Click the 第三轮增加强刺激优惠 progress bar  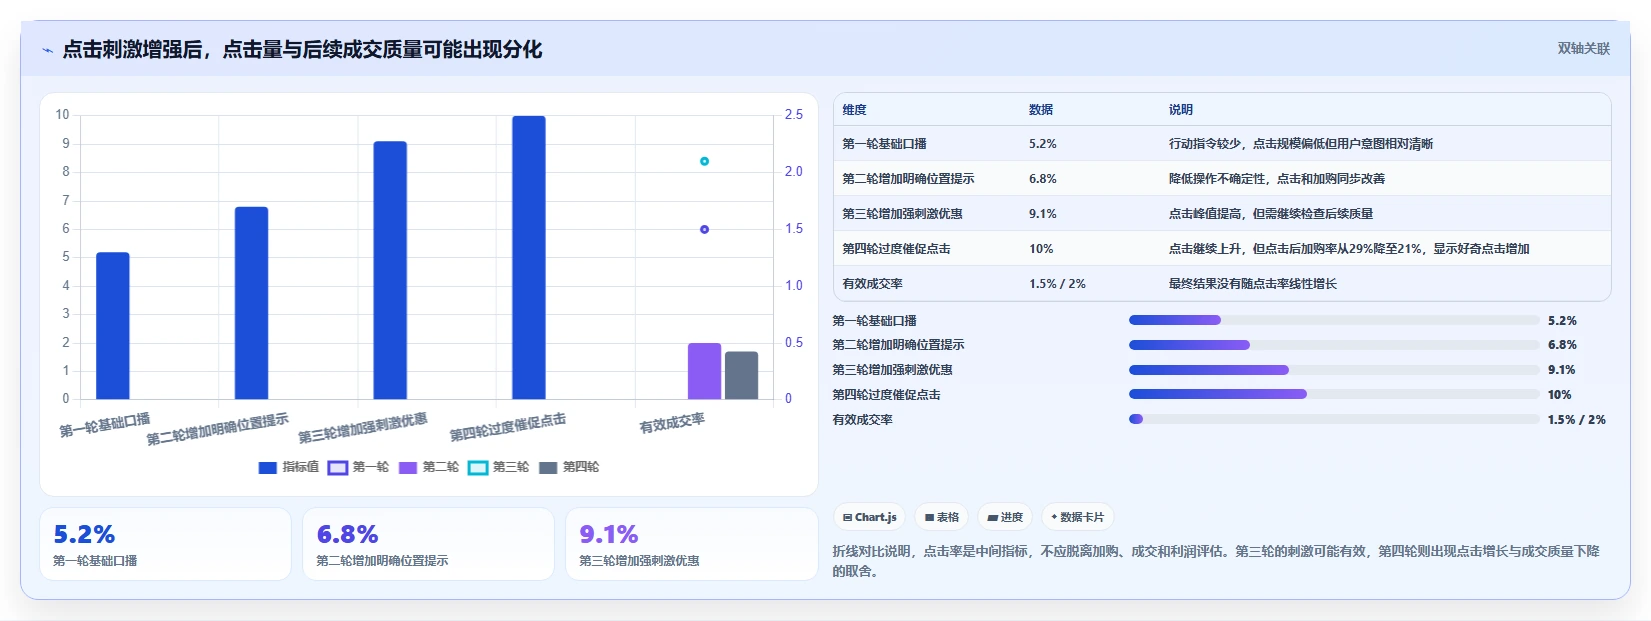pos(1334,370)
